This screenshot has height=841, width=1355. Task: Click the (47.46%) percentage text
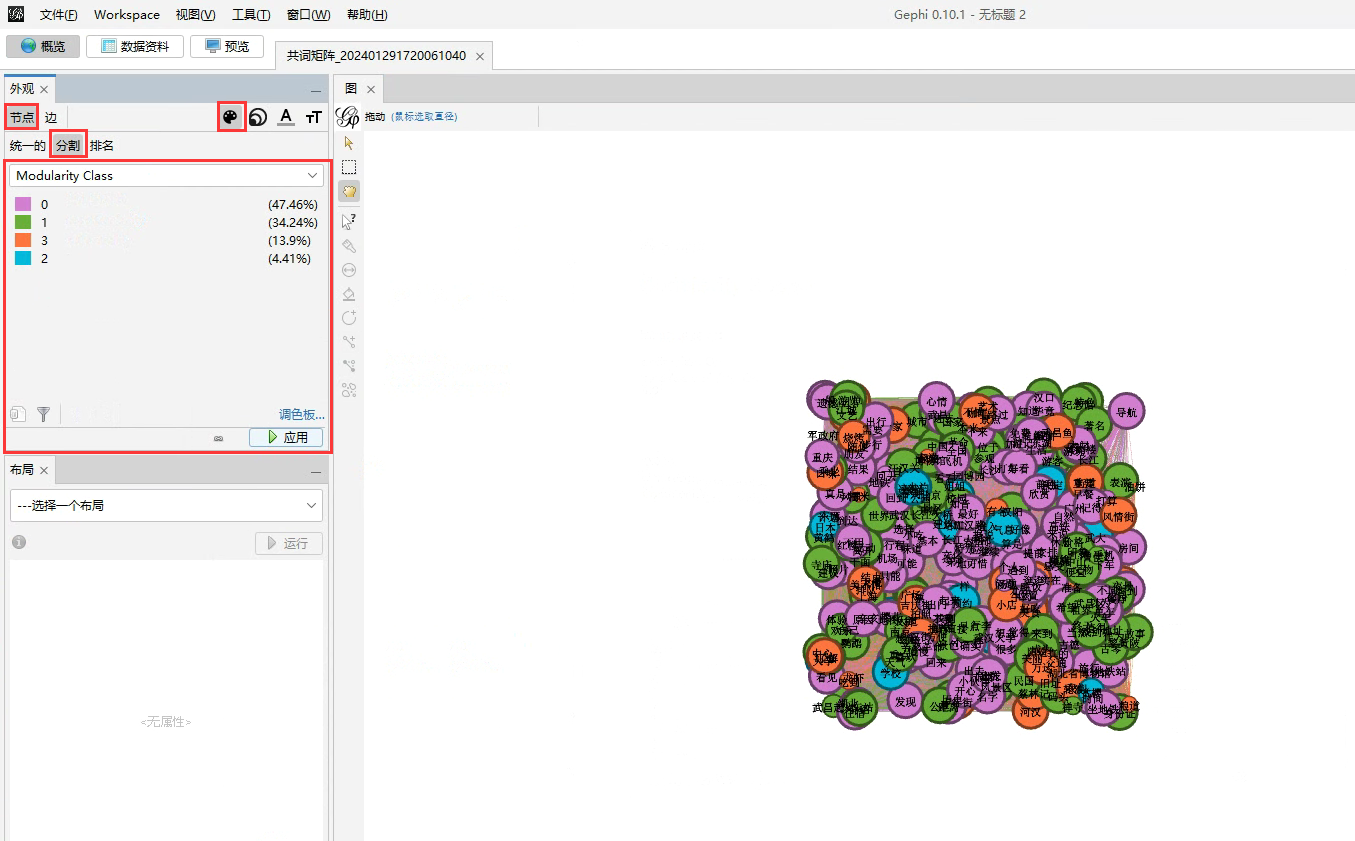293,204
